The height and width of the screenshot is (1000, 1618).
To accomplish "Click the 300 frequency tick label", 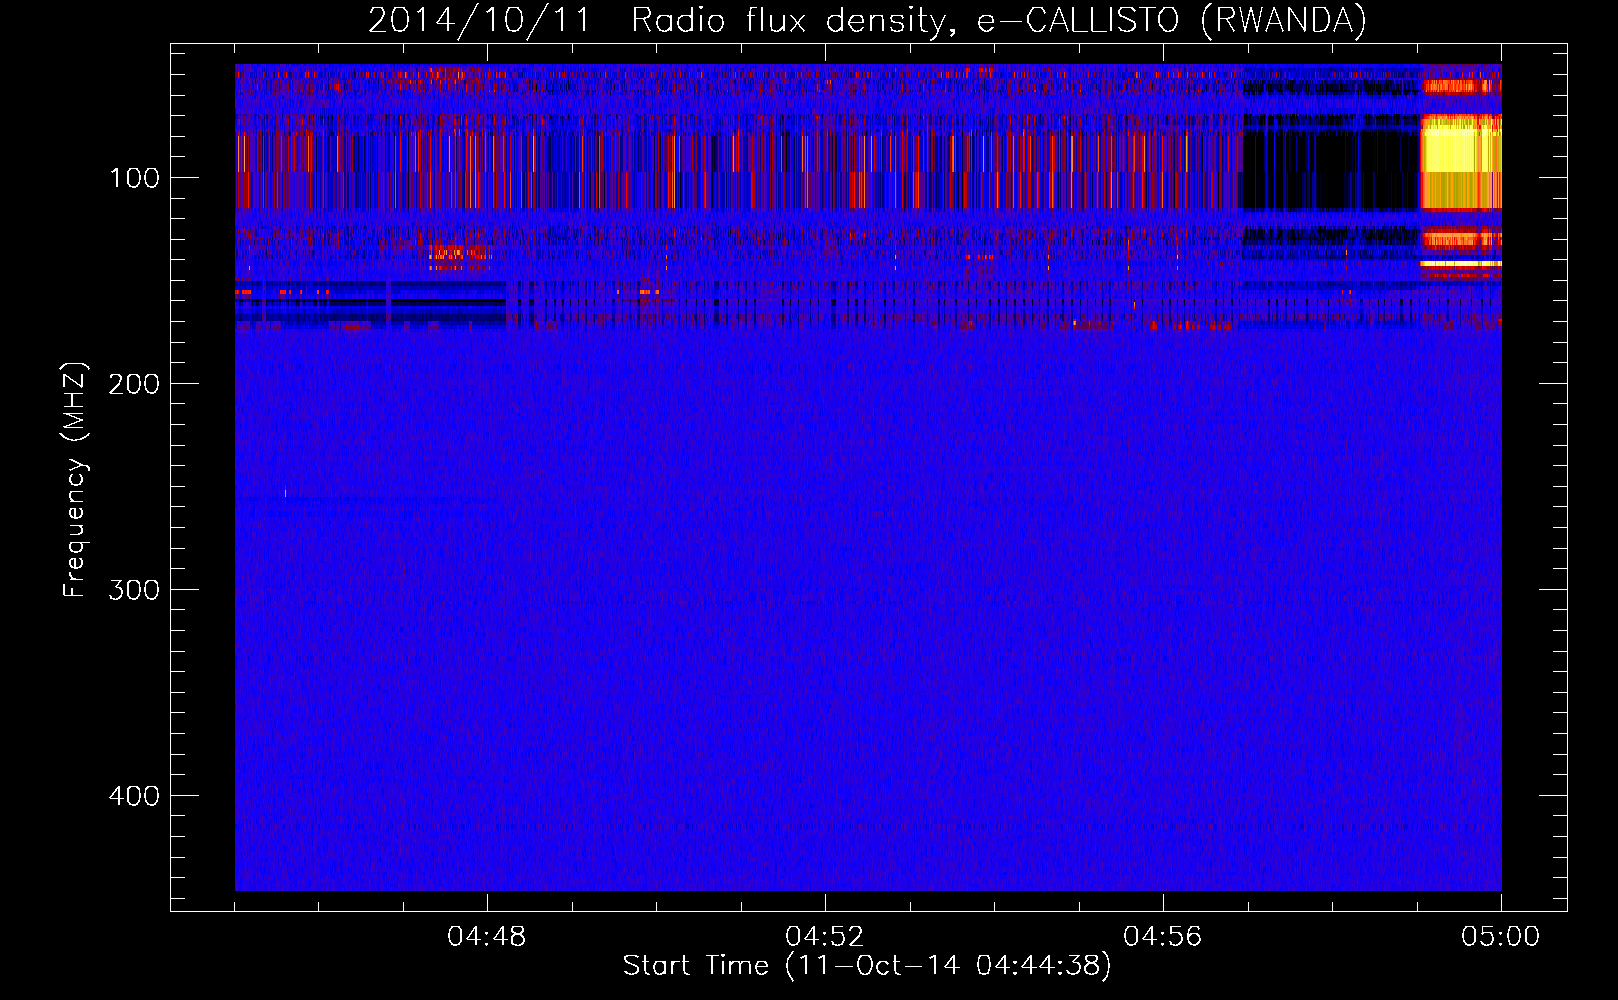I will 135,590.
